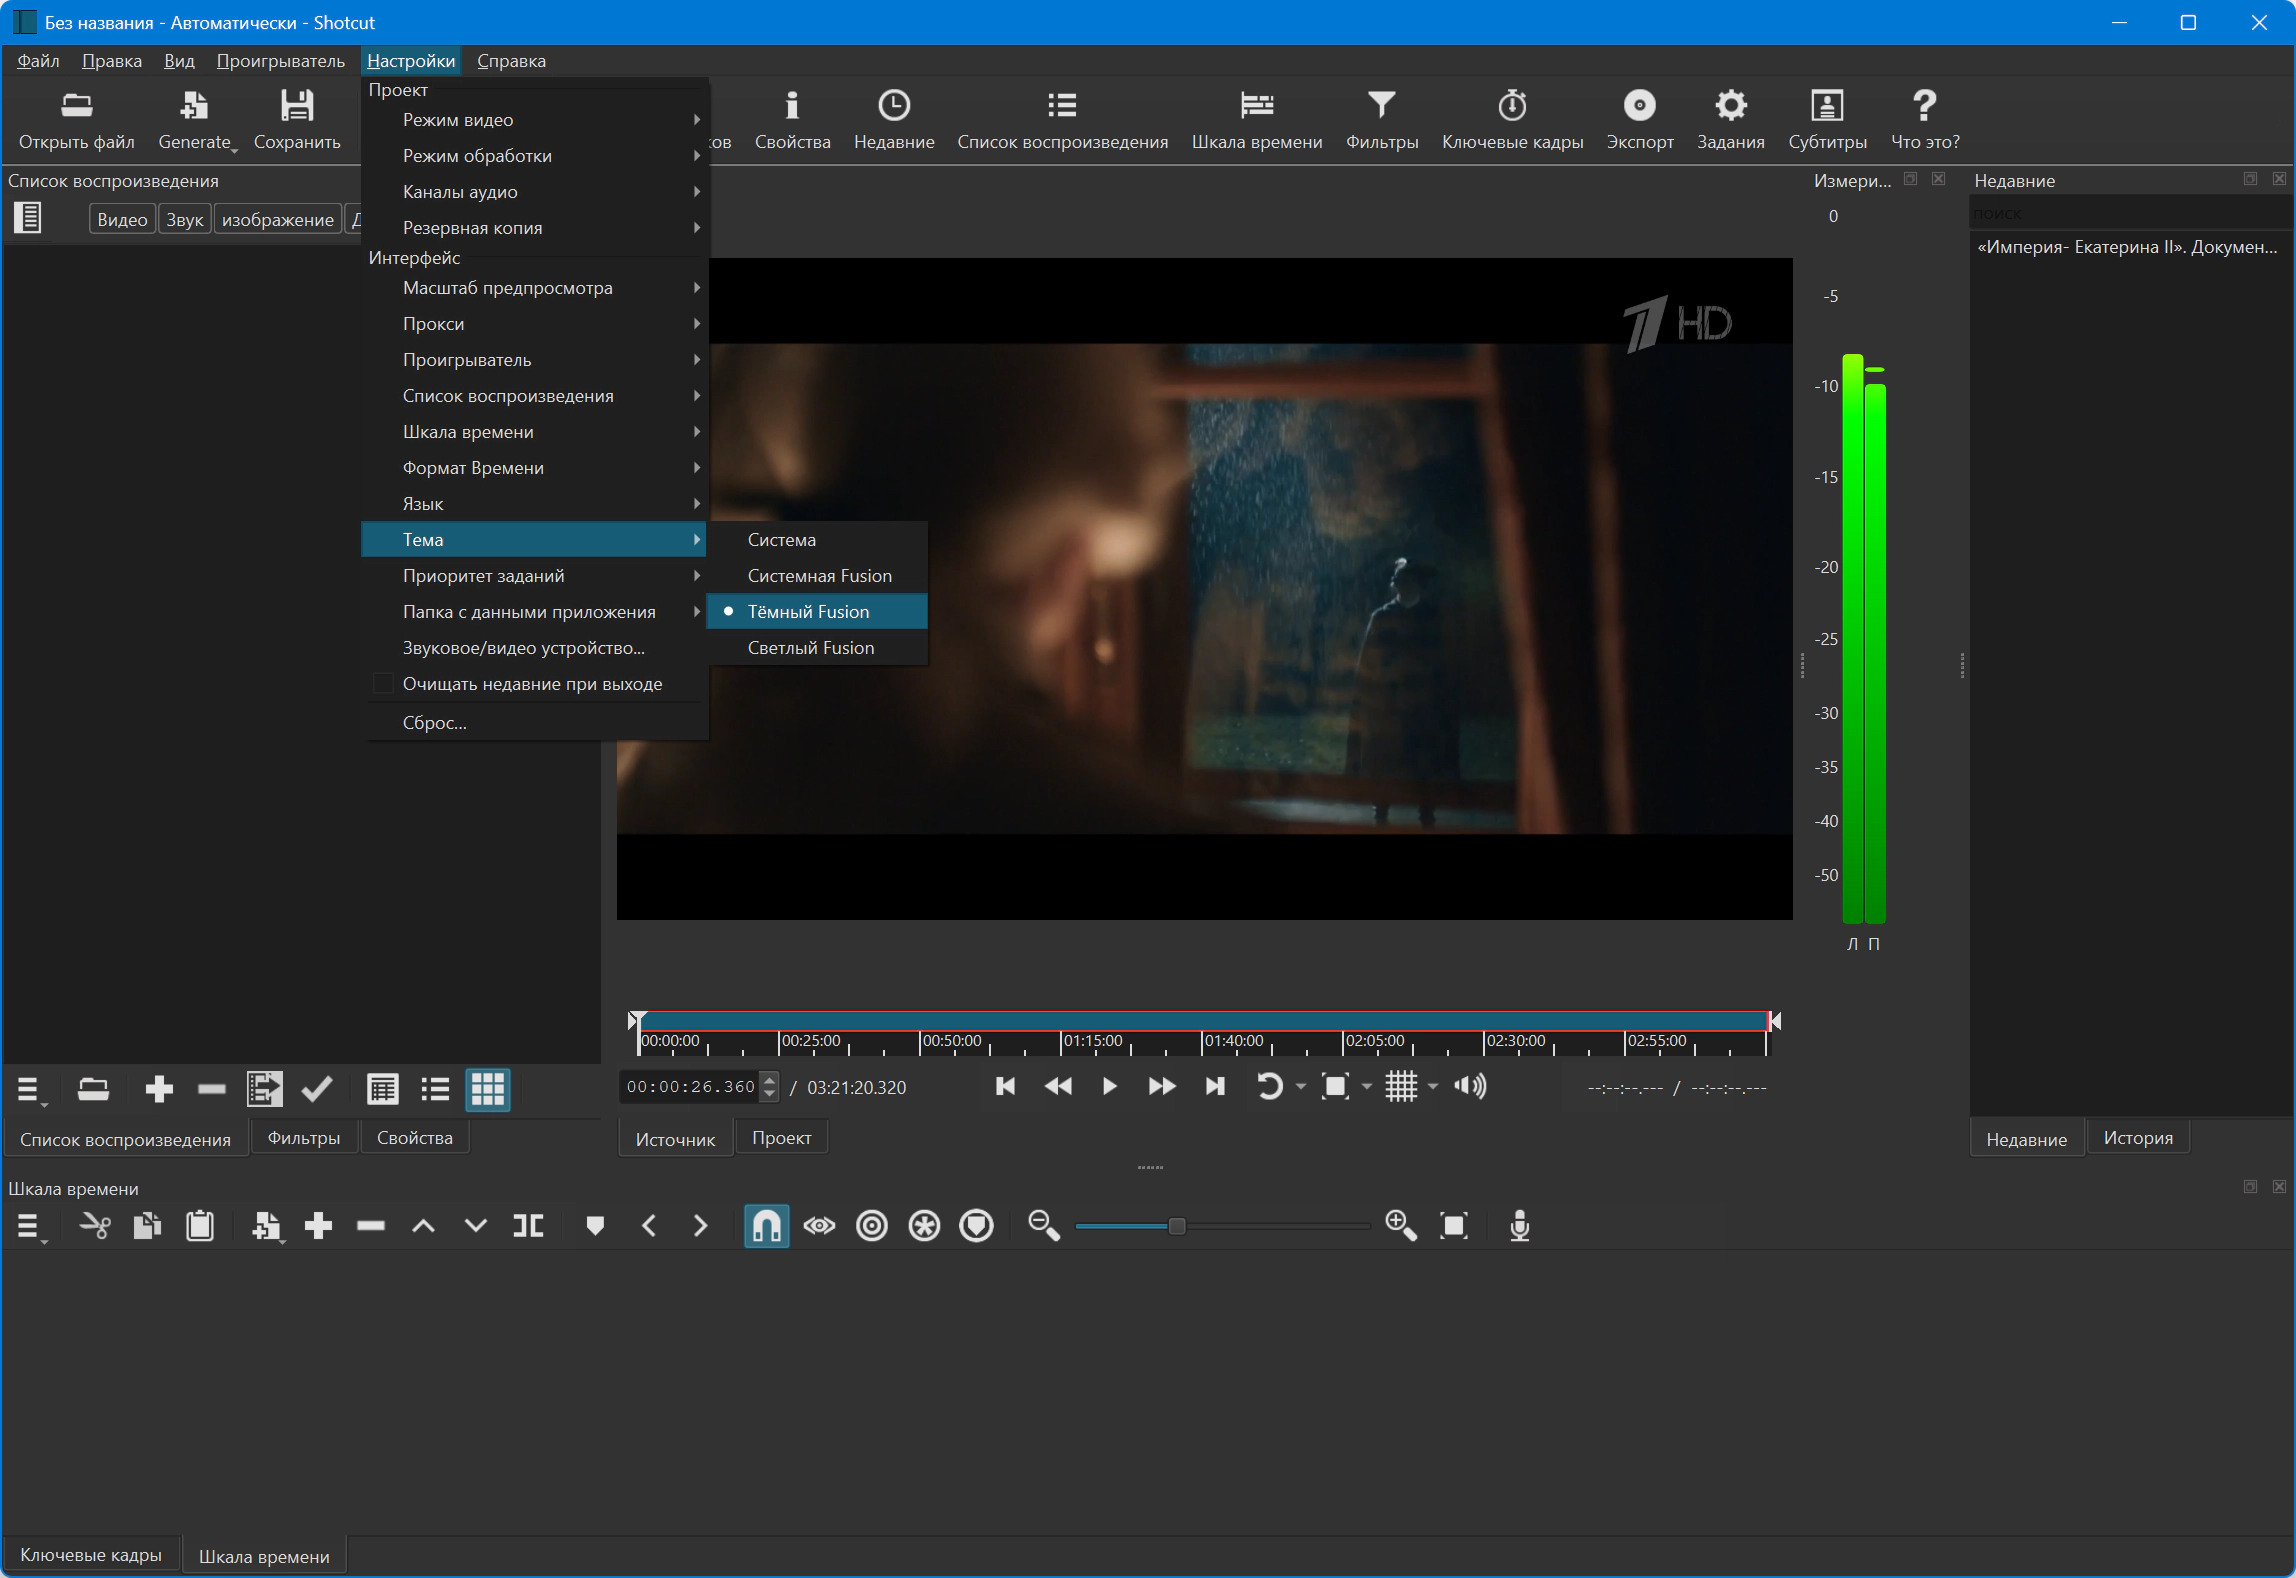Switch the playlist to icons grid view
The image size is (2296, 1578).
click(488, 1089)
